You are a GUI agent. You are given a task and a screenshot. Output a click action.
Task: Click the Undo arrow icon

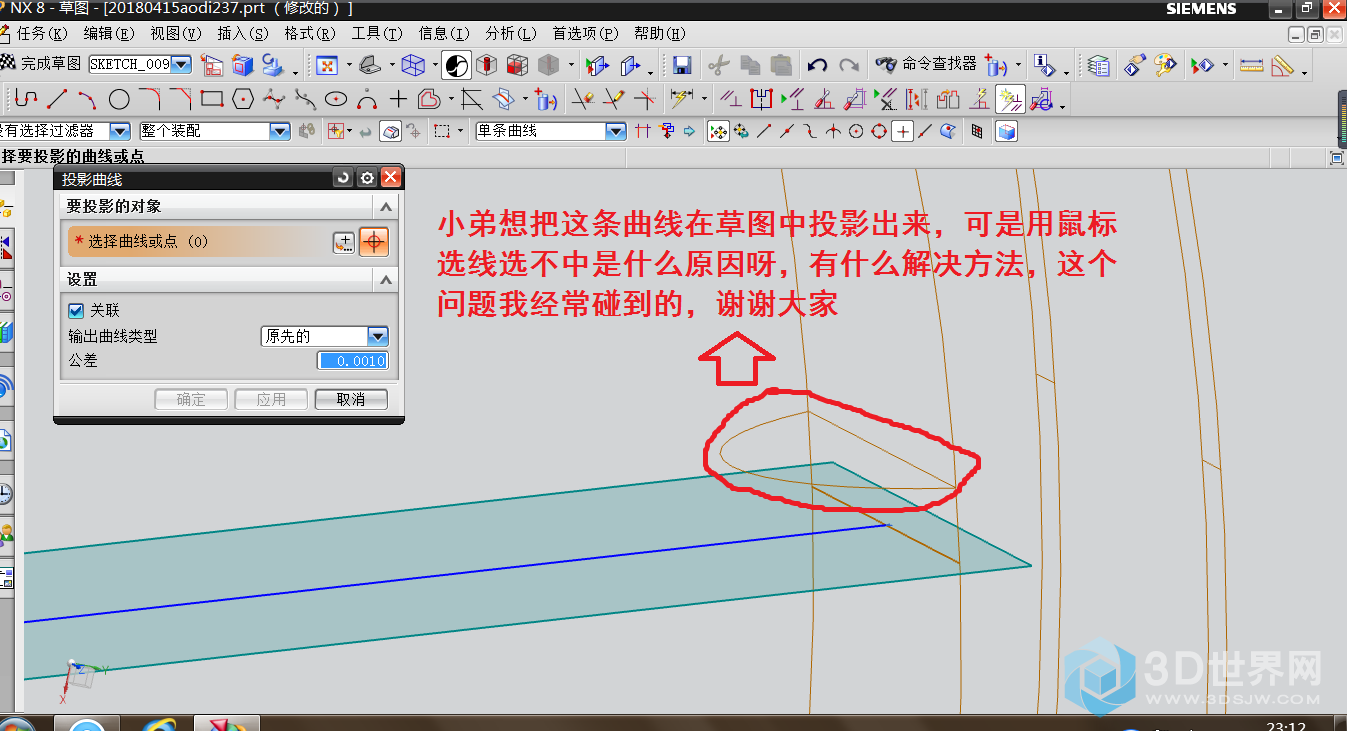point(817,65)
